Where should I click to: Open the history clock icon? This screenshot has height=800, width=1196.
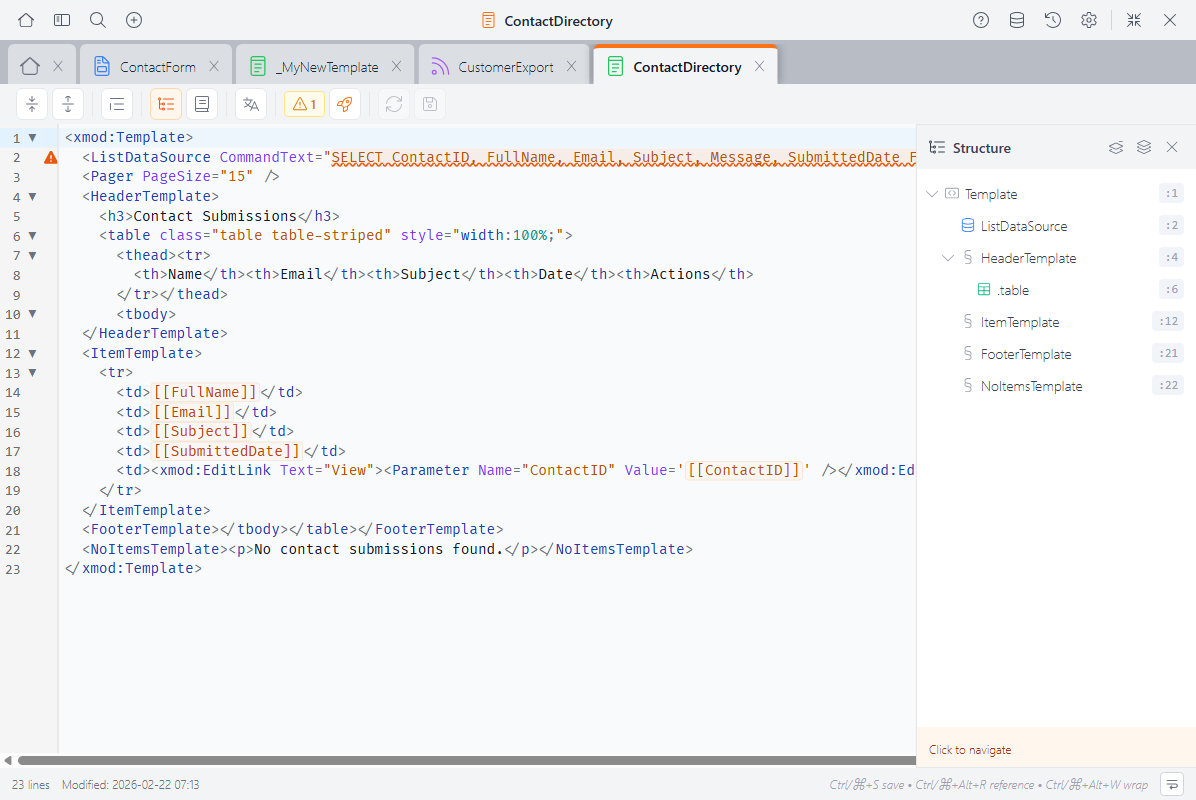[1053, 21]
